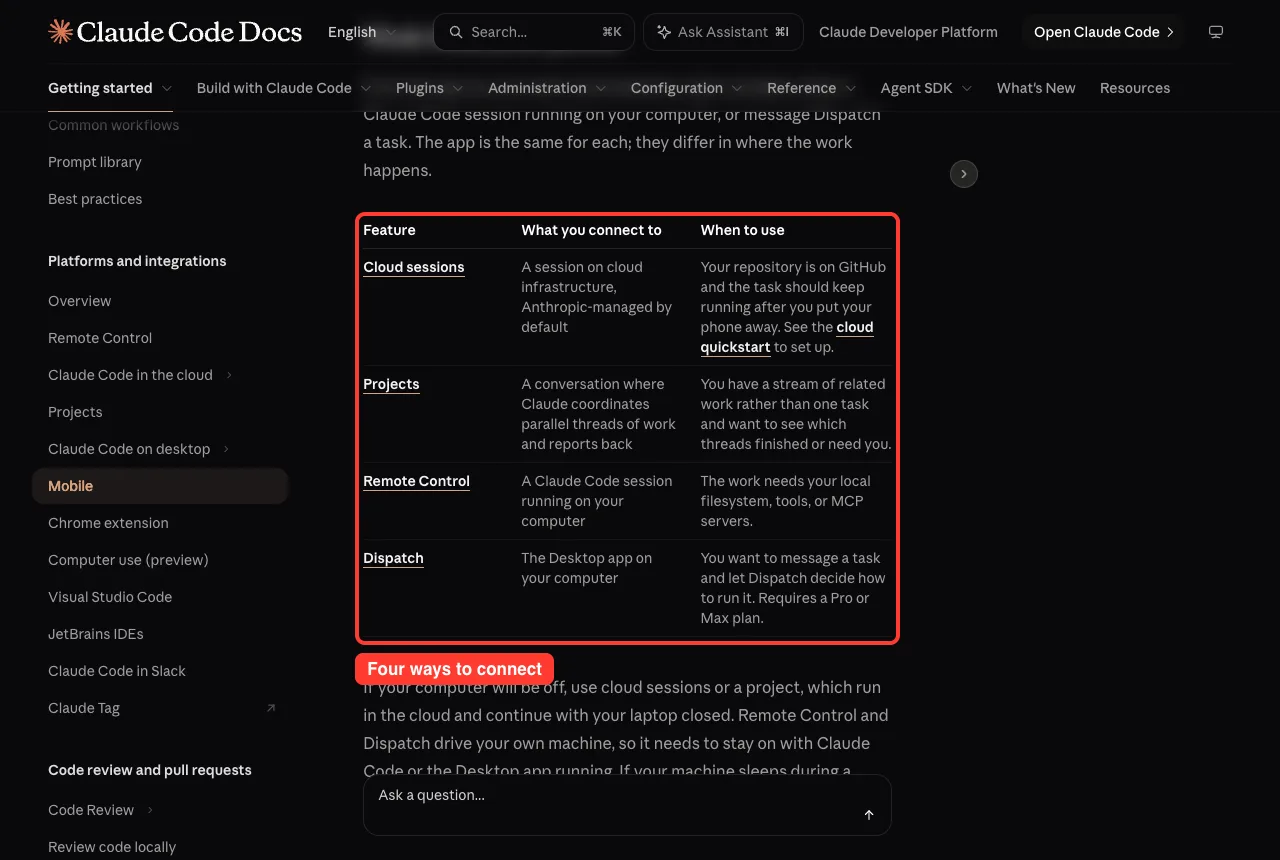The image size is (1280, 860).
Task: Open Review code locally sidebar page
Action: (x=112, y=847)
